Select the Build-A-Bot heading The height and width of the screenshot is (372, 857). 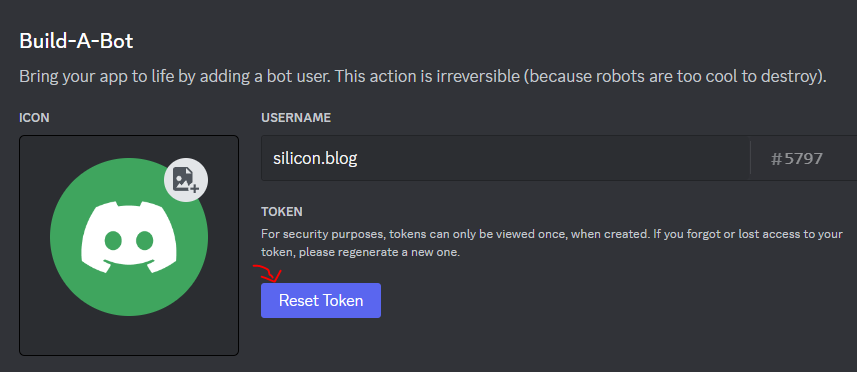tap(76, 41)
